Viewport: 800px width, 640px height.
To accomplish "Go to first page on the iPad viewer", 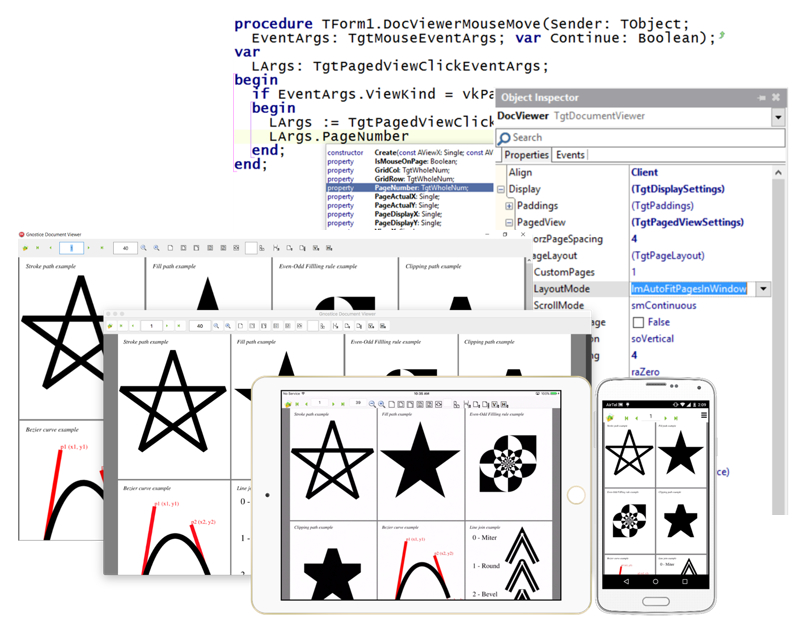I will pyautogui.click(x=298, y=404).
